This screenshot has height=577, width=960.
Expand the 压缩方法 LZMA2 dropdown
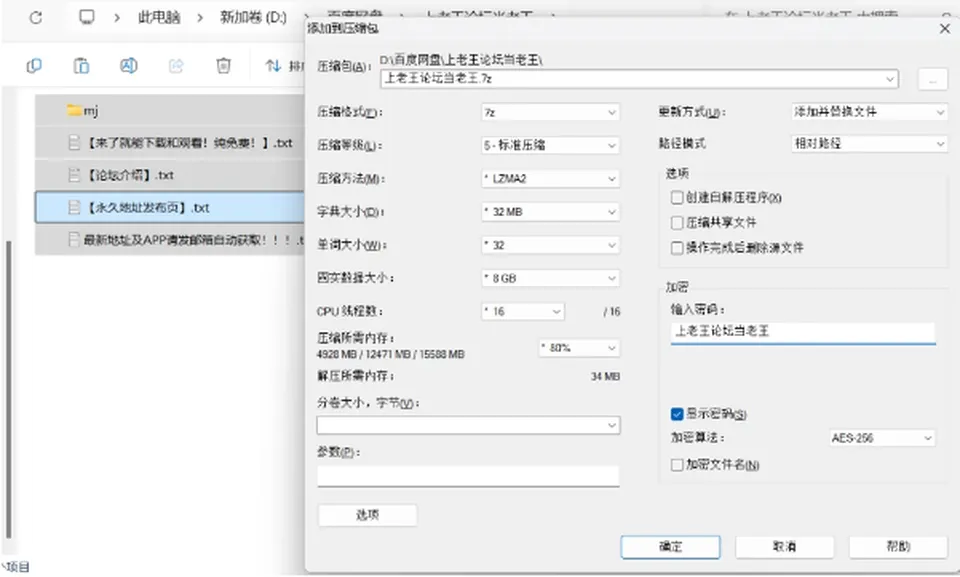(x=550, y=179)
